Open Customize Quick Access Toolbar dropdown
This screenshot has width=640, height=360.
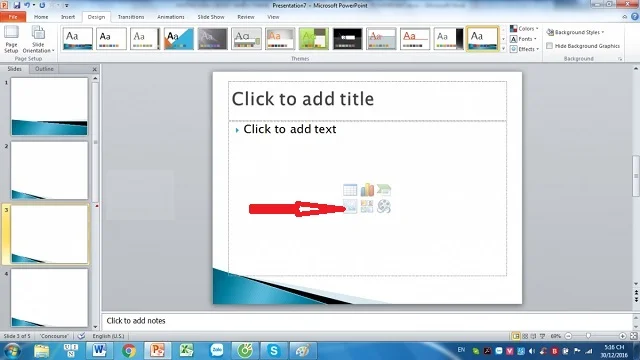tap(67, 6)
